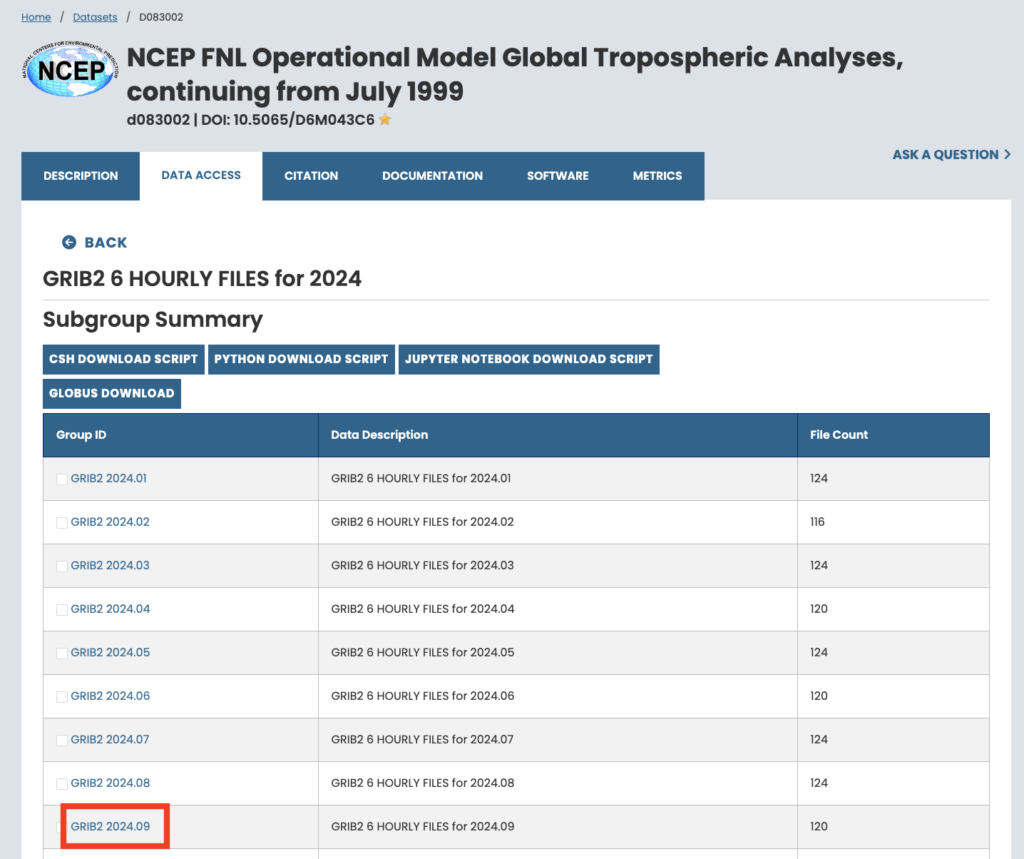This screenshot has height=859, width=1024.
Task: Open the GRIB2 2024.02 group link
Action: [110, 522]
